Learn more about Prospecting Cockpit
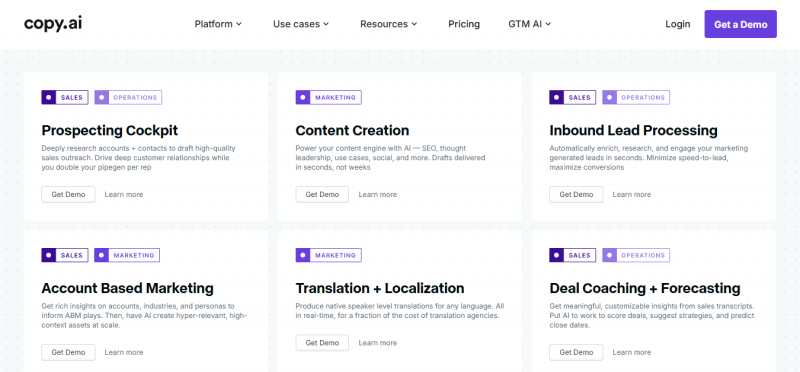 click(124, 194)
